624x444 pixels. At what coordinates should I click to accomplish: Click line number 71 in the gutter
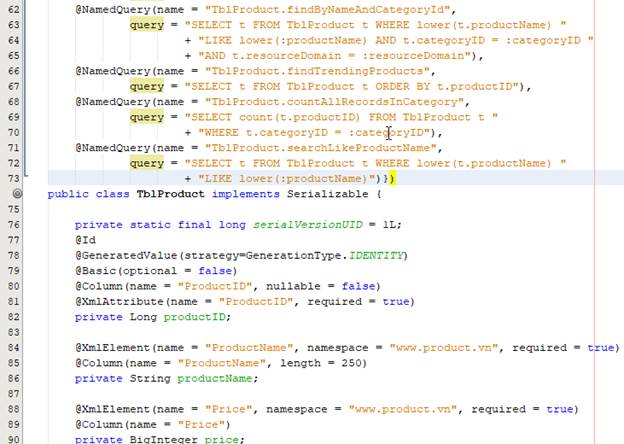(13, 148)
